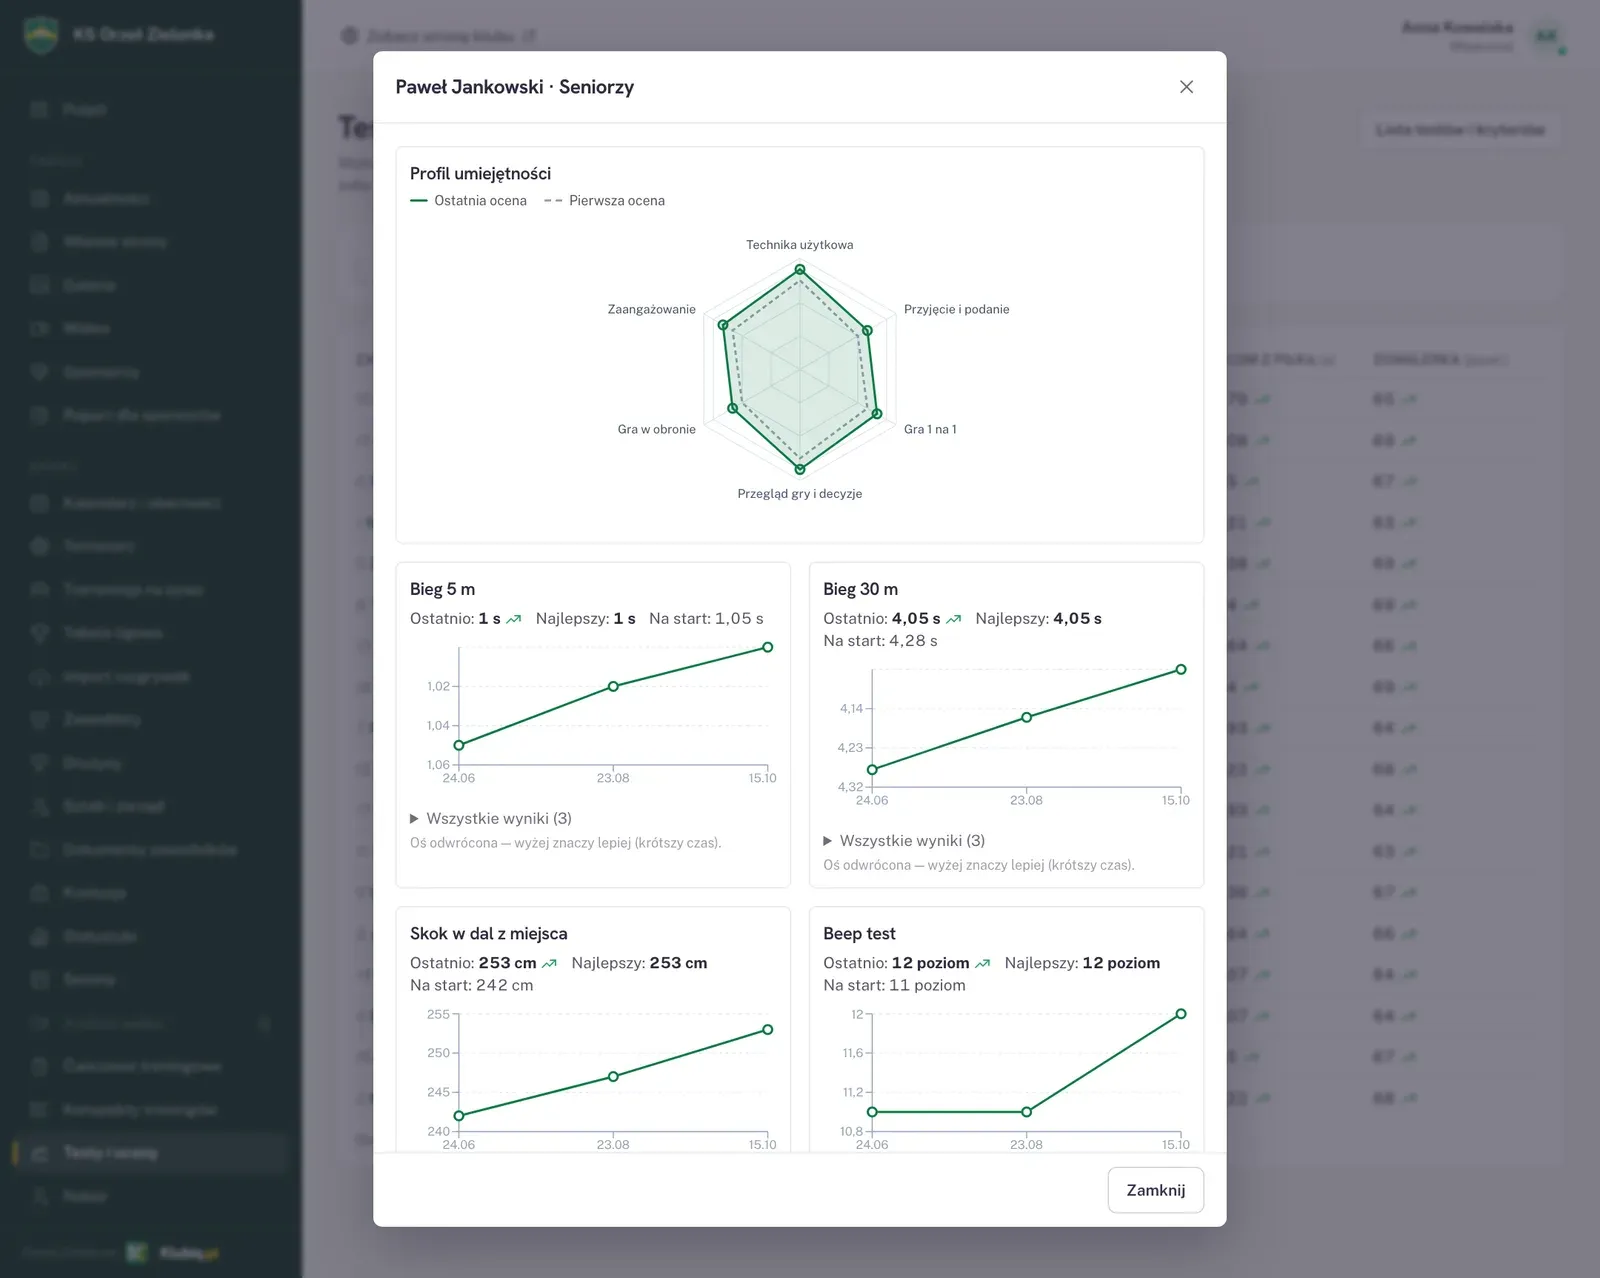Screen dimensions: 1600x1278
Task: Click the Gra 1 na 1 radar point
Action: (877, 413)
